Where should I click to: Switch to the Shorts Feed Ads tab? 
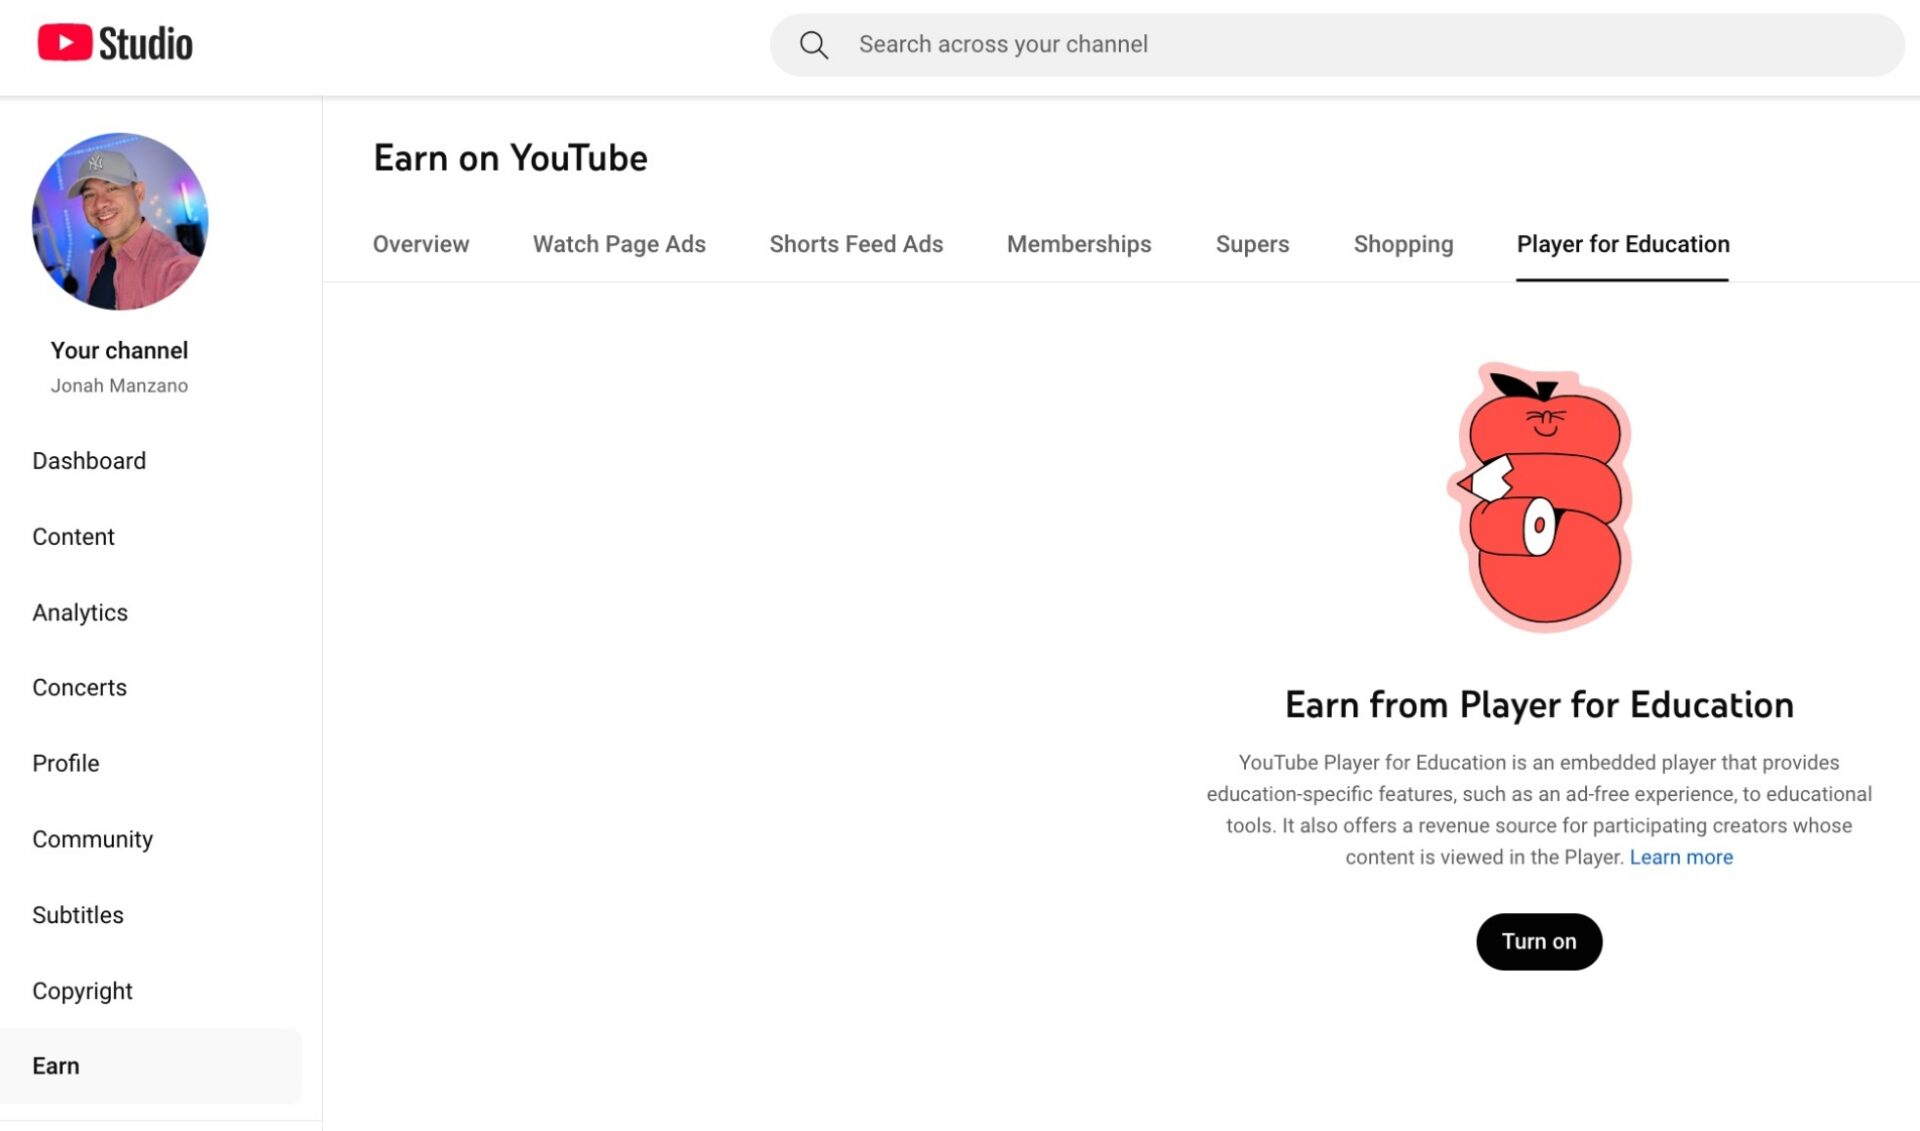(x=856, y=244)
